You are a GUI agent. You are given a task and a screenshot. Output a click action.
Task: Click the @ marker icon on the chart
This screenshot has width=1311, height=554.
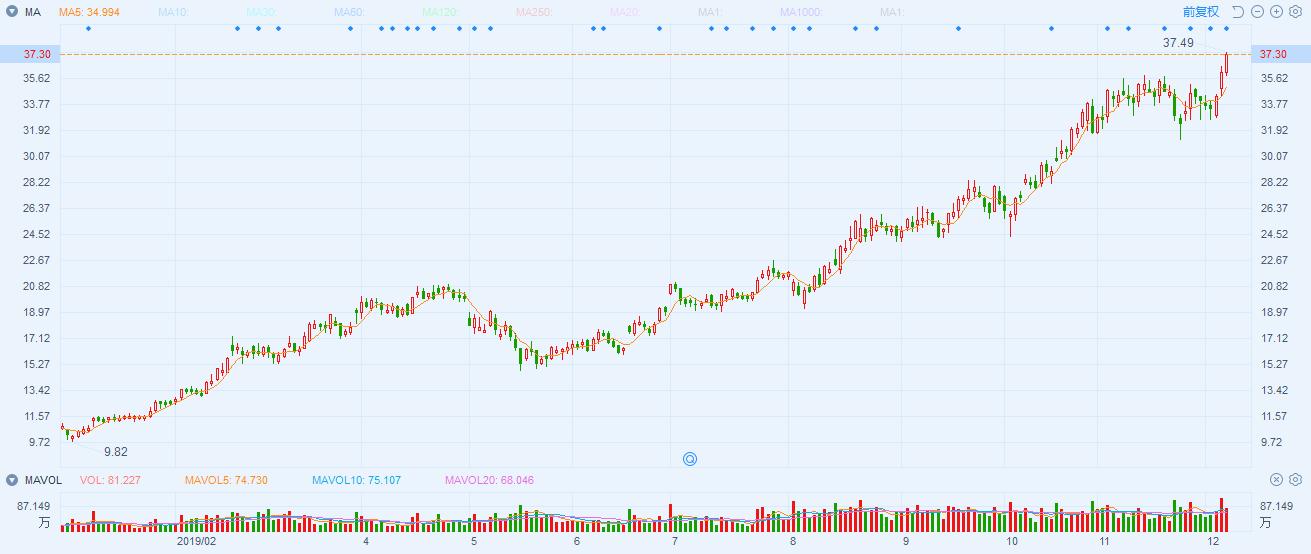point(689,459)
